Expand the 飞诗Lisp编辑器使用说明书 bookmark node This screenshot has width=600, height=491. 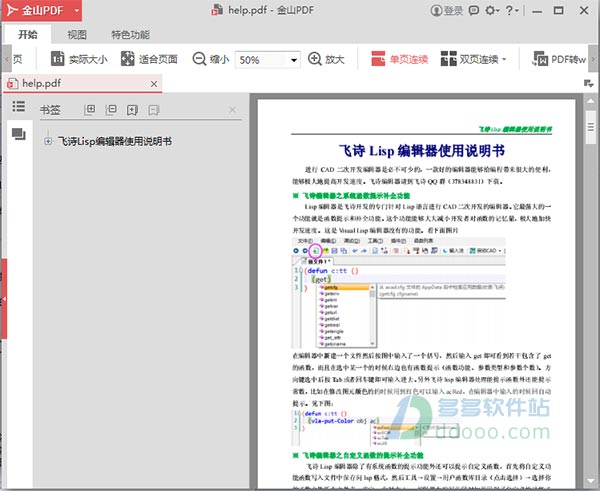[48, 141]
